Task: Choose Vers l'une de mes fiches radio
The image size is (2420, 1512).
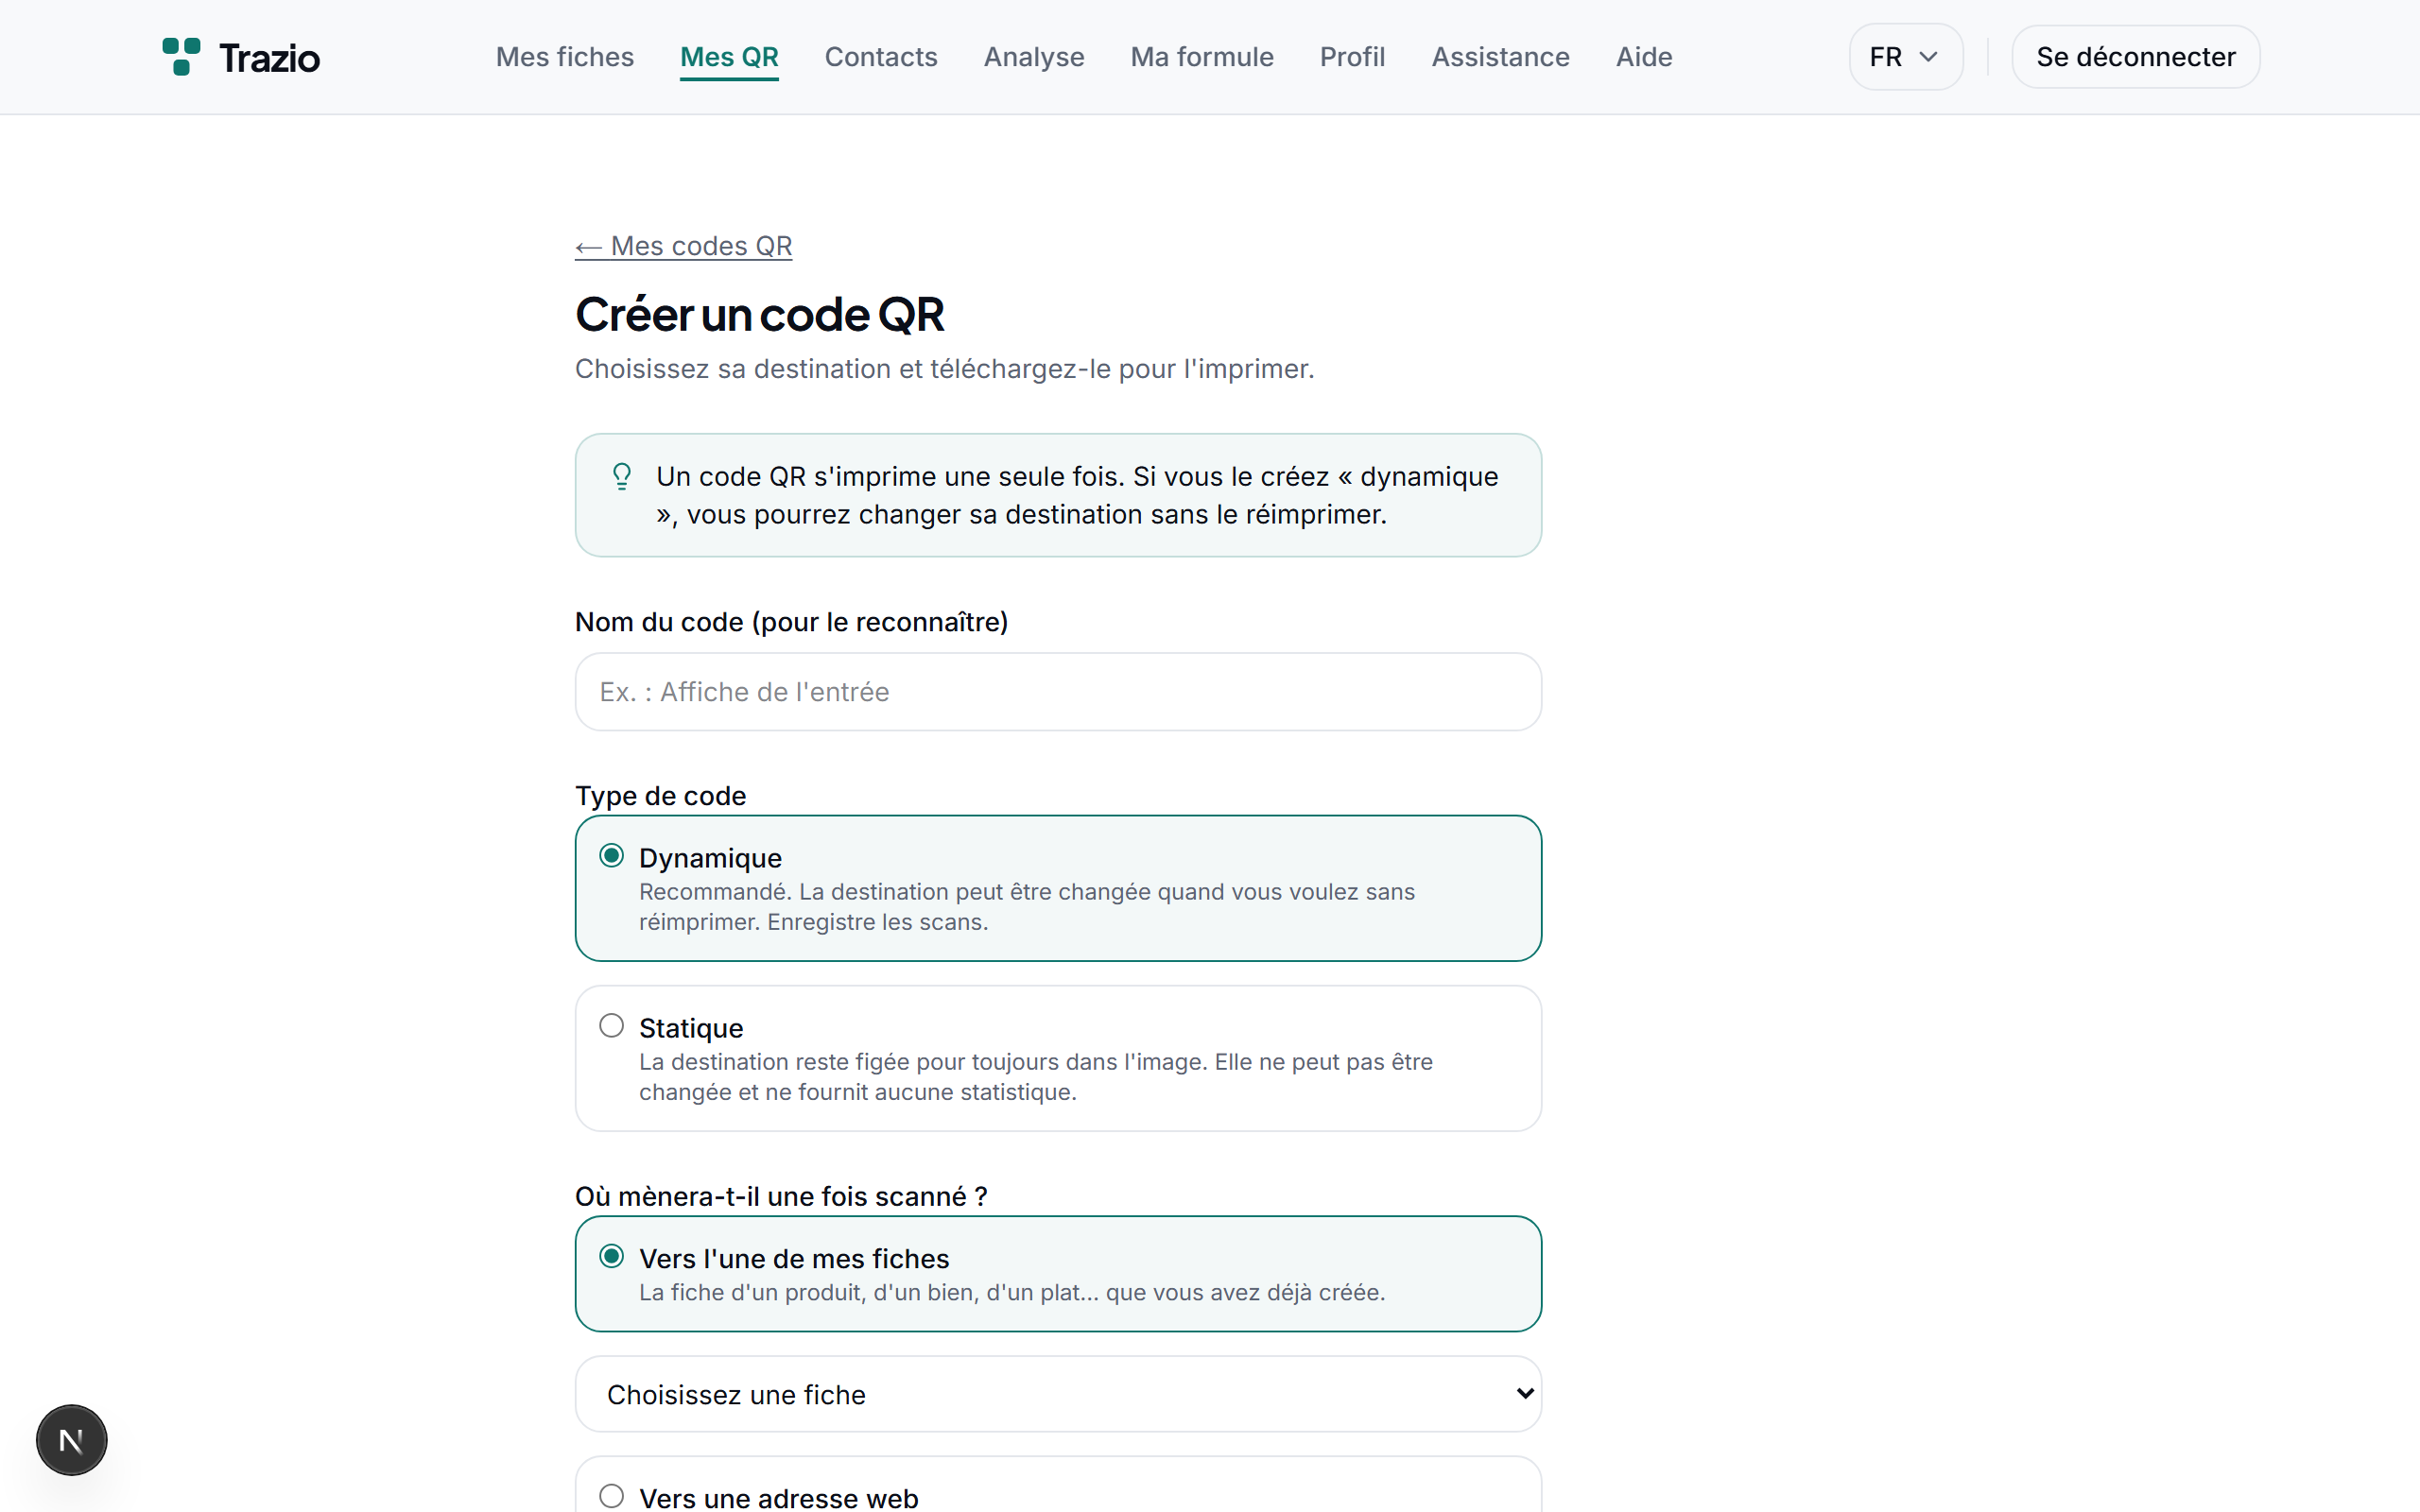Action: [x=611, y=1257]
